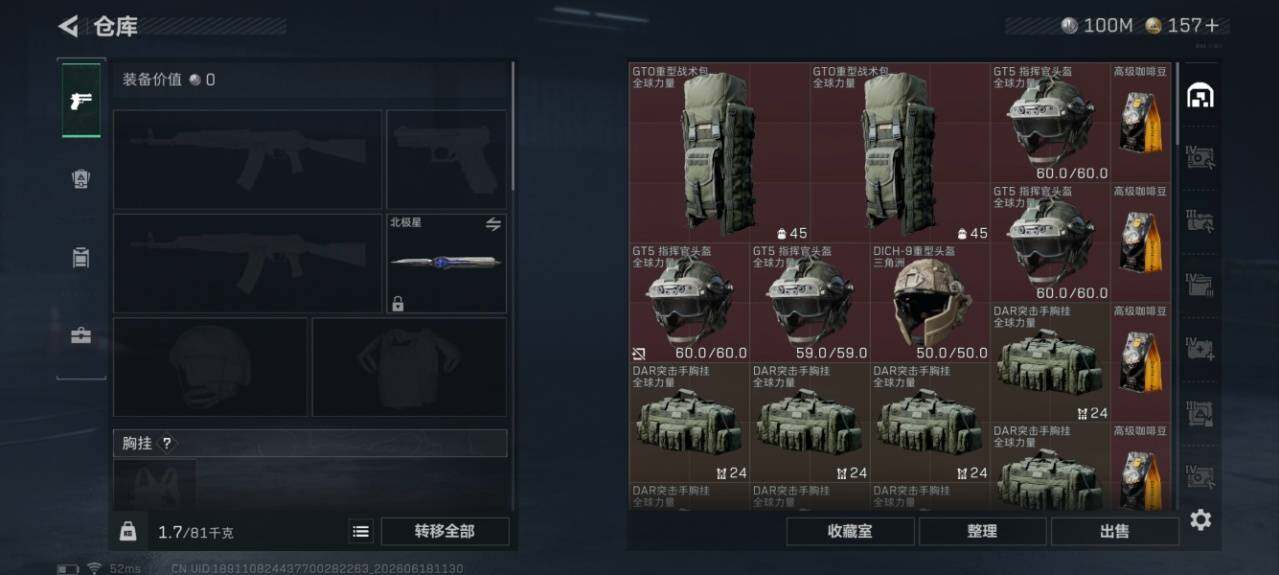This screenshot has width=1279, height=575.
Task: Click the storage lock icon beside weight
Action: tap(128, 532)
